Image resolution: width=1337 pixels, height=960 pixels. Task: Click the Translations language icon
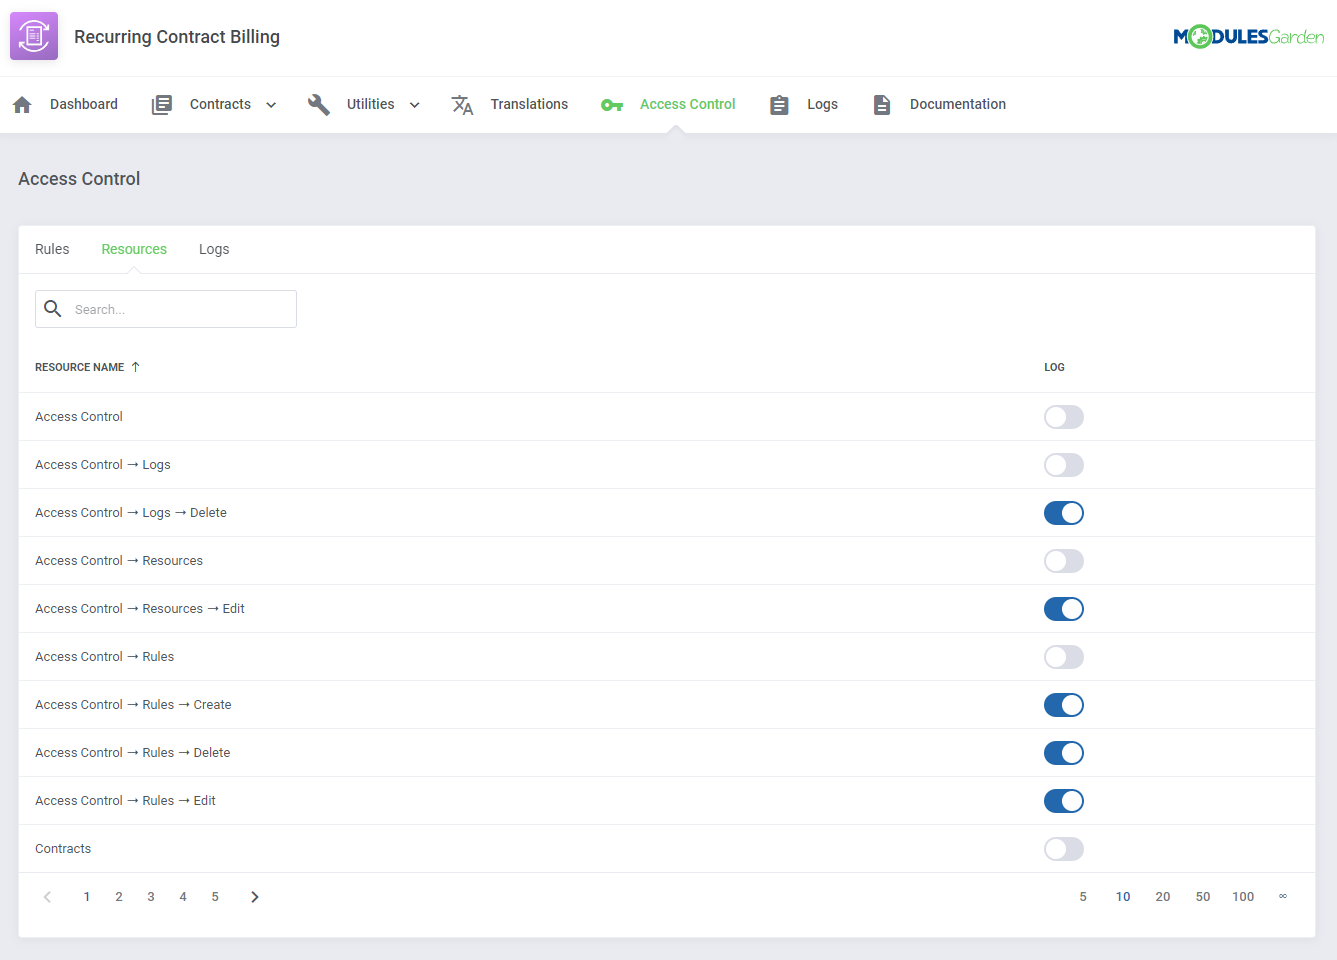(462, 103)
